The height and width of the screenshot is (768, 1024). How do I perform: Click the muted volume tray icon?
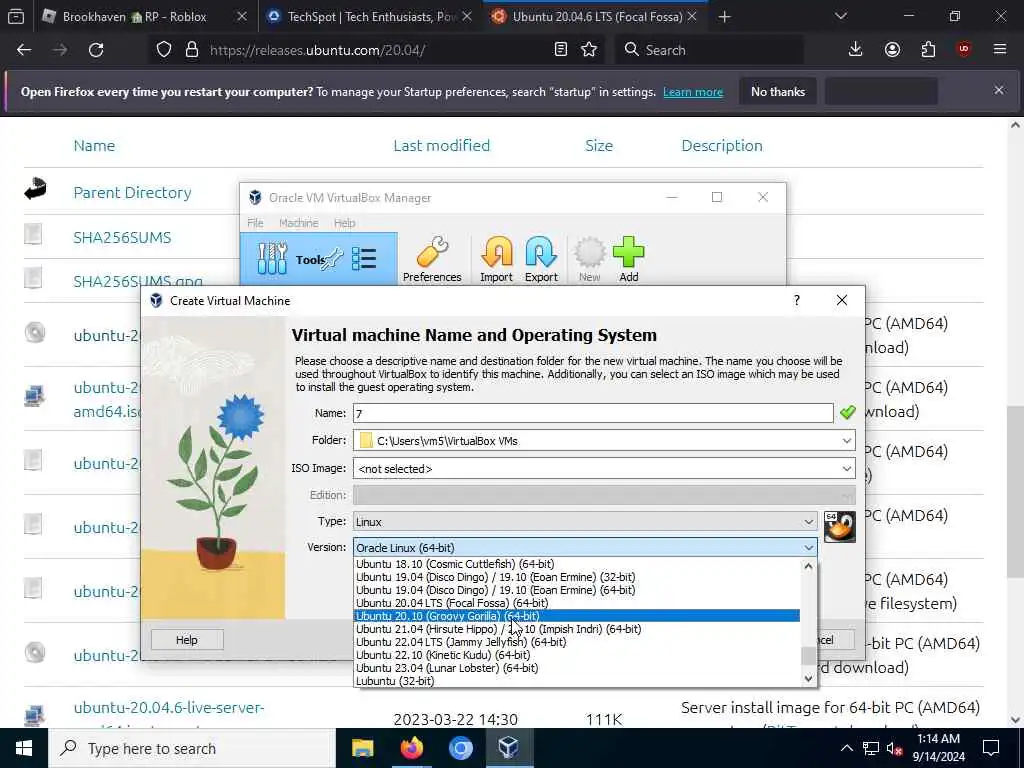point(895,749)
